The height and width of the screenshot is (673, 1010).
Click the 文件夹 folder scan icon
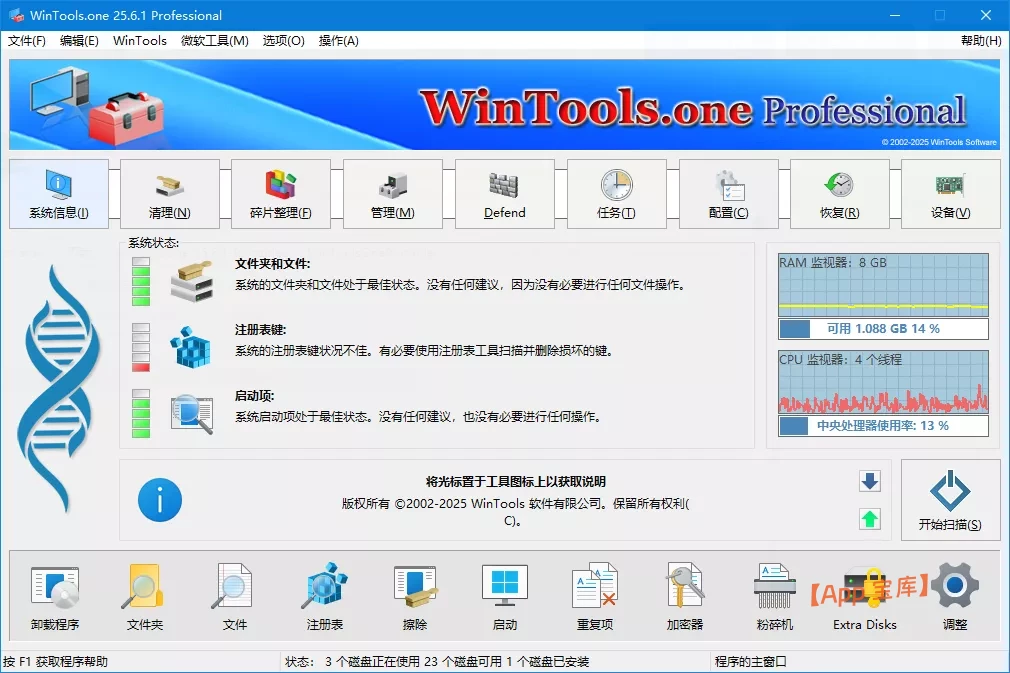[144, 597]
